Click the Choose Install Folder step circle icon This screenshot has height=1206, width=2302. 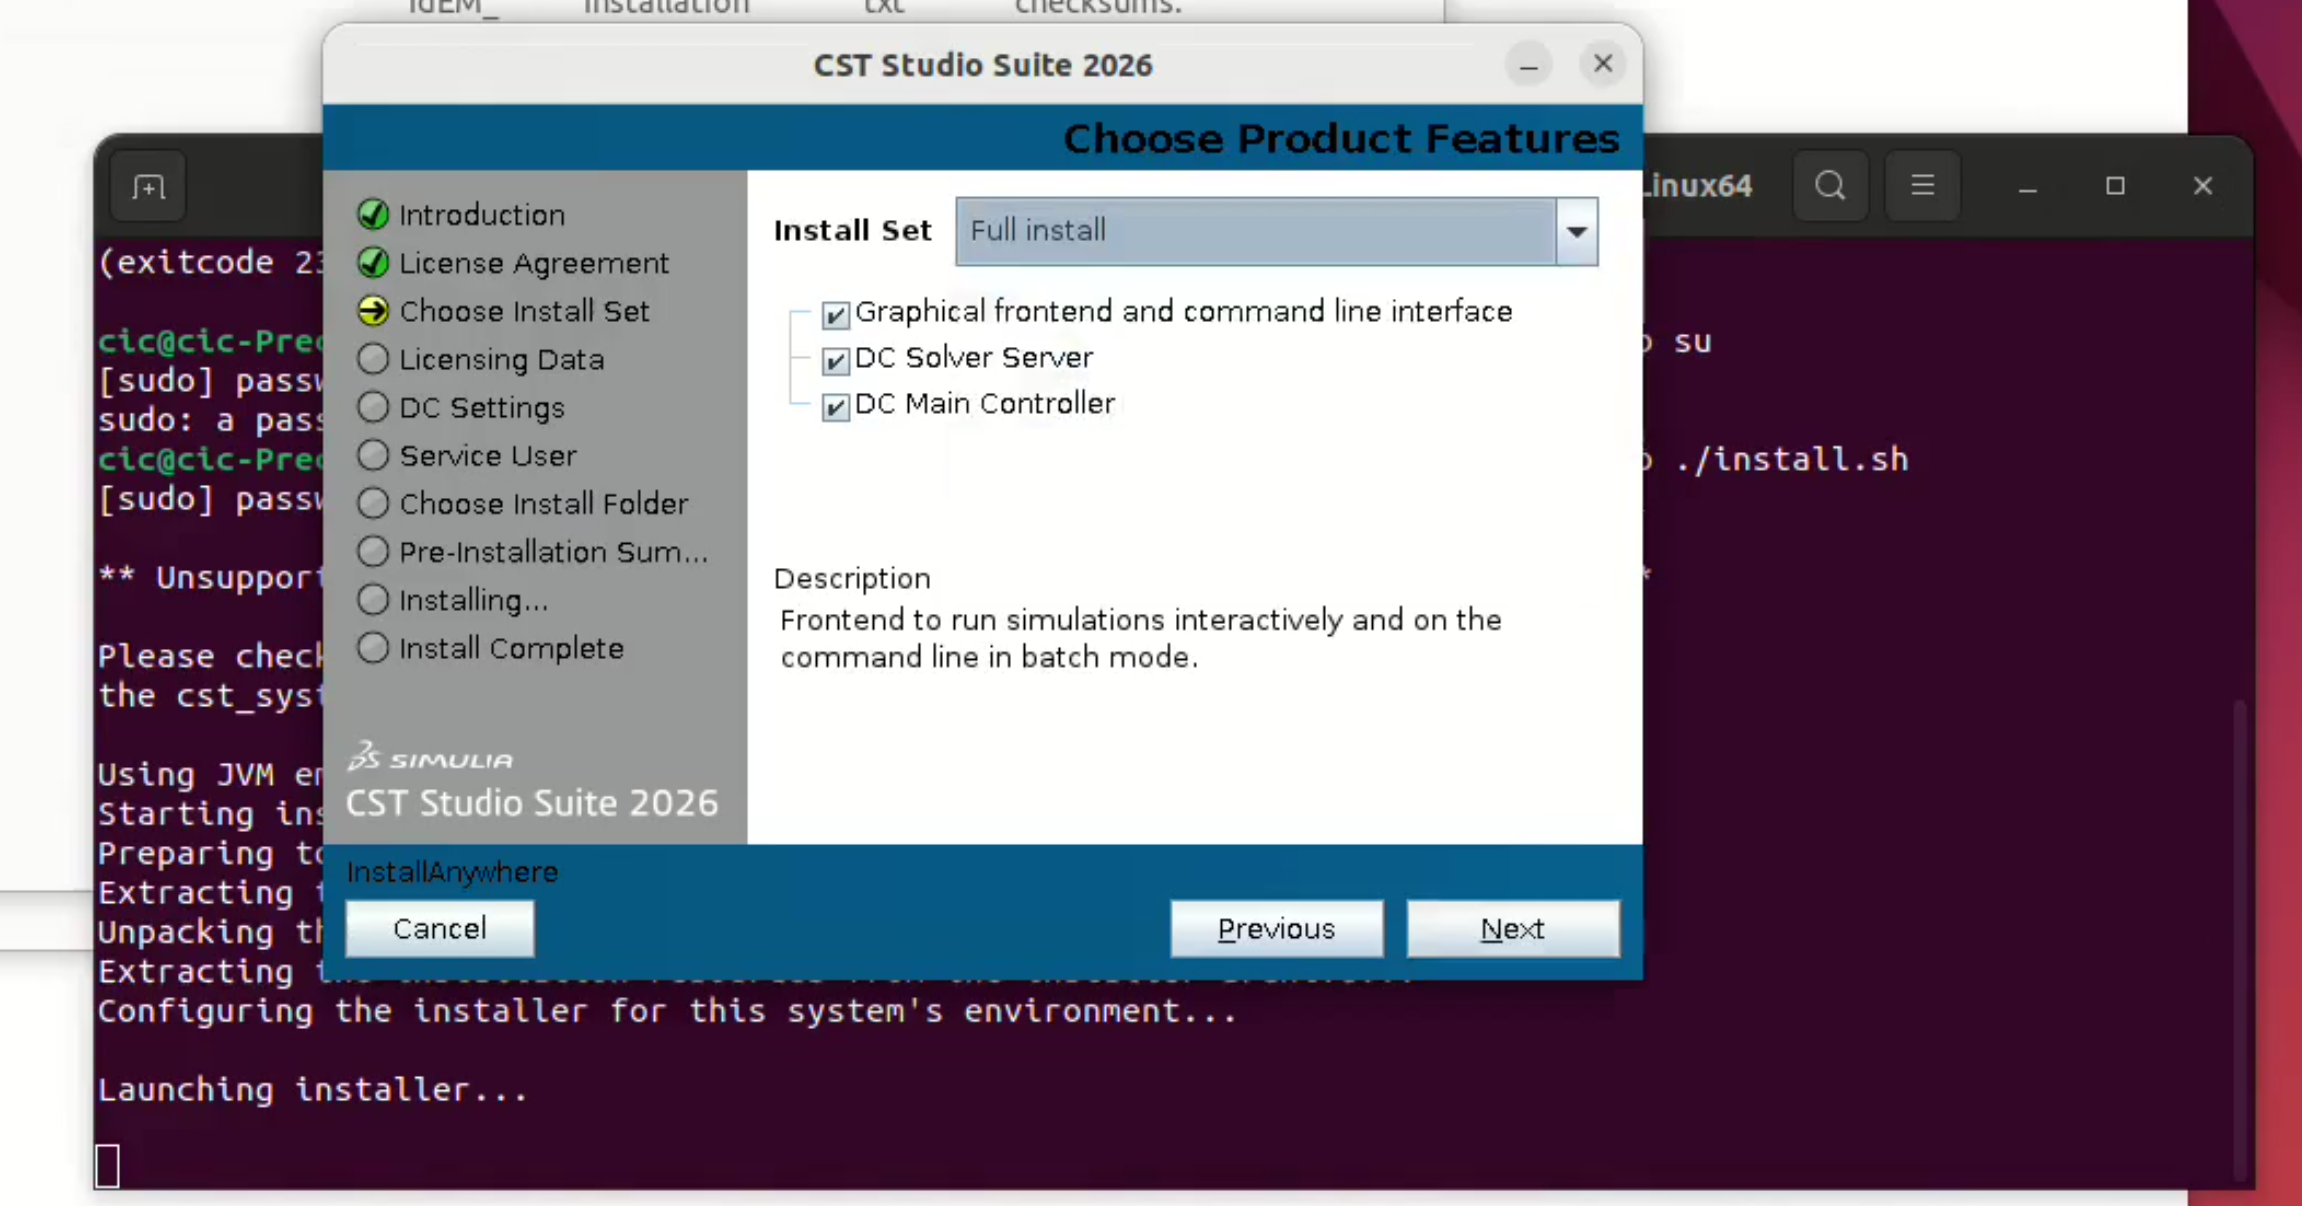click(373, 503)
